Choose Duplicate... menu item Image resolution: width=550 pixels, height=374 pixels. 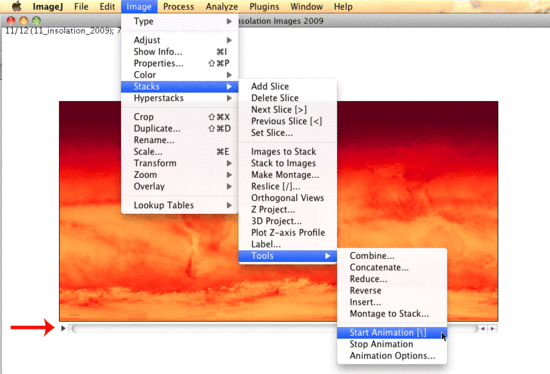tap(180, 128)
